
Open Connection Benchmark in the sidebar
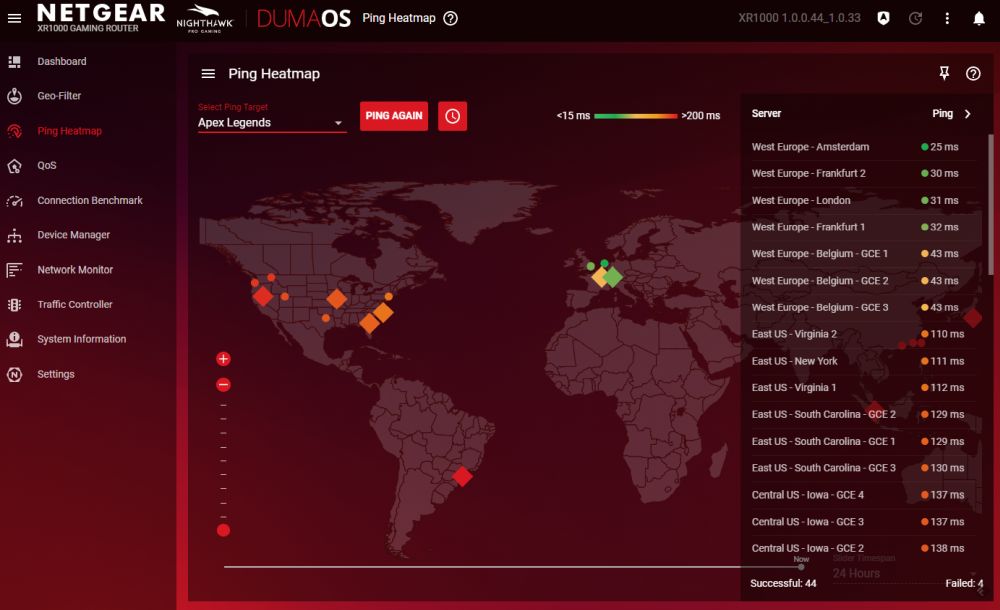click(88, 200)
